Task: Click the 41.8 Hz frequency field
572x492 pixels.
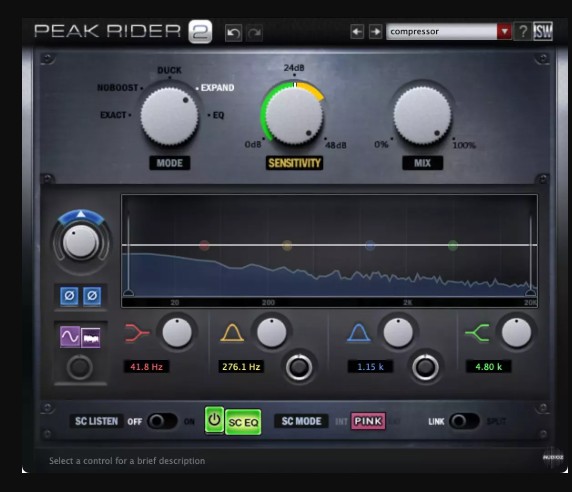Action: [146, 367]
